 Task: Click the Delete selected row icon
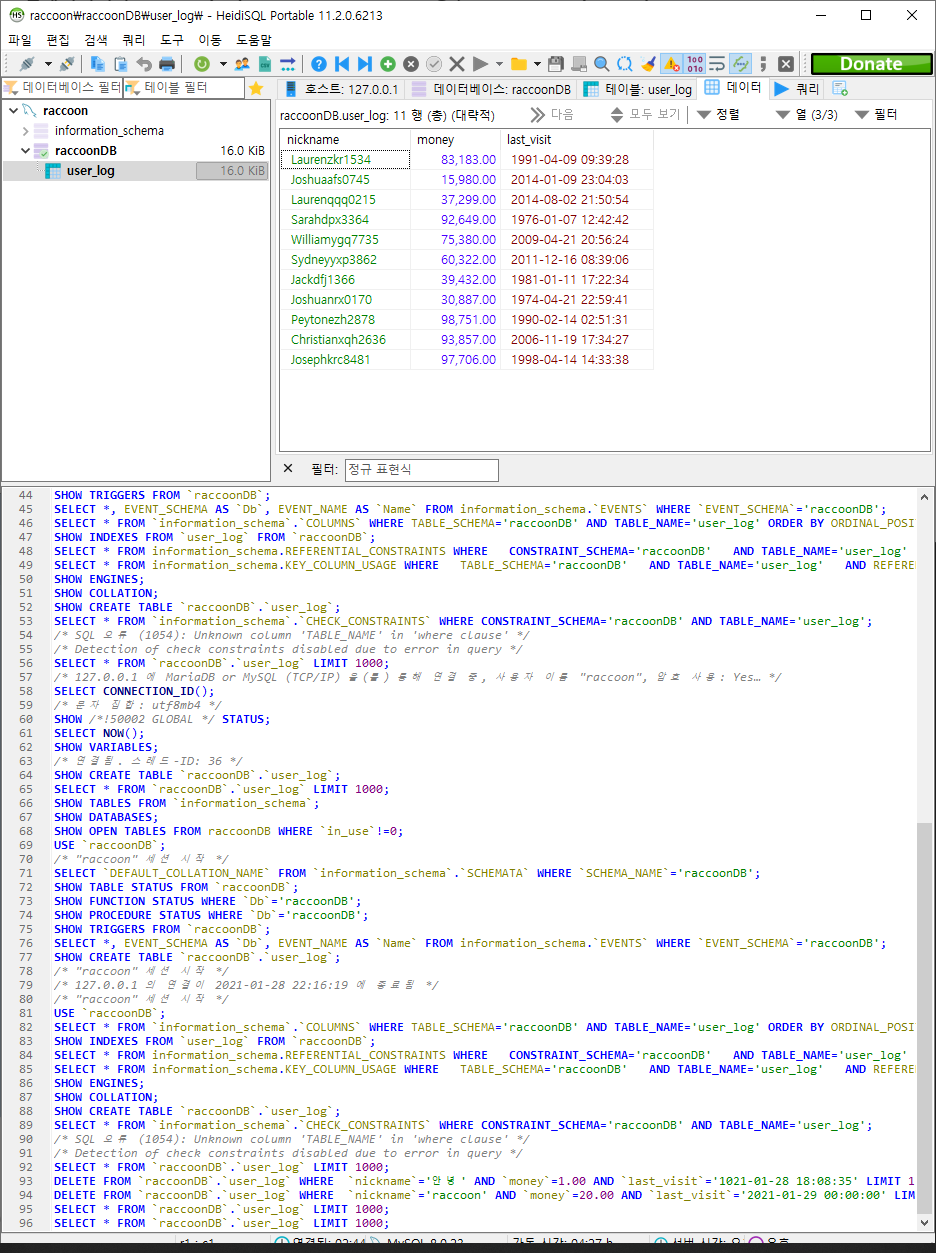[411, 63]
